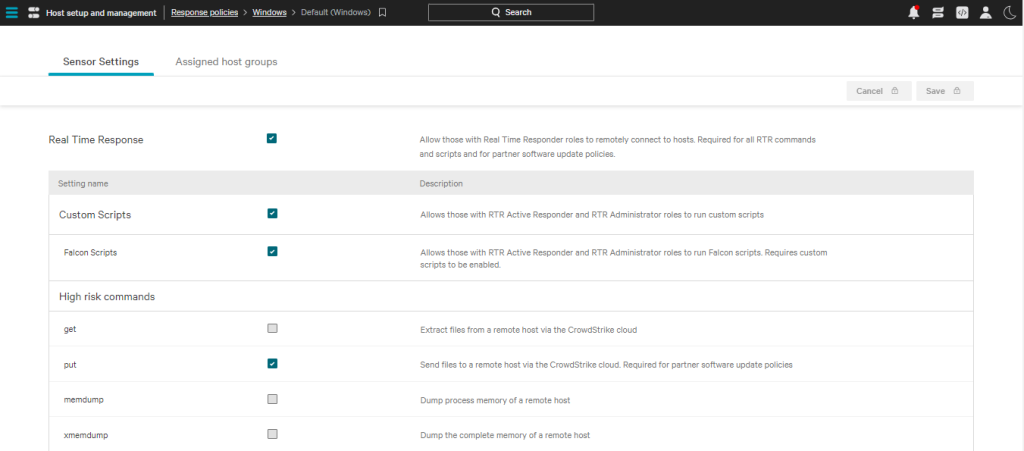The width and height of the screenshot is (1024, 451).
Task: Click the get command label
Action: 70,330
